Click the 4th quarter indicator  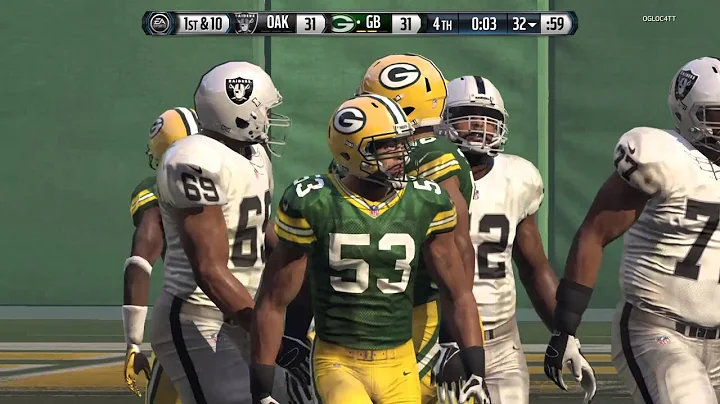[442, 24]
